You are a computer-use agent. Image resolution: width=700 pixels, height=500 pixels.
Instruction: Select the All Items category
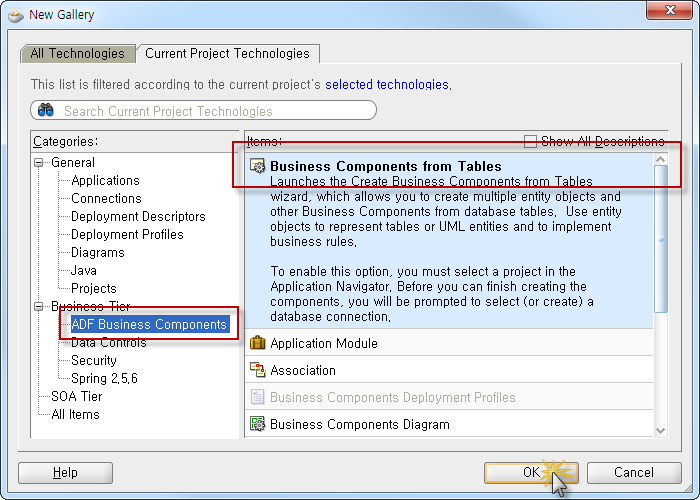[75, 414]
